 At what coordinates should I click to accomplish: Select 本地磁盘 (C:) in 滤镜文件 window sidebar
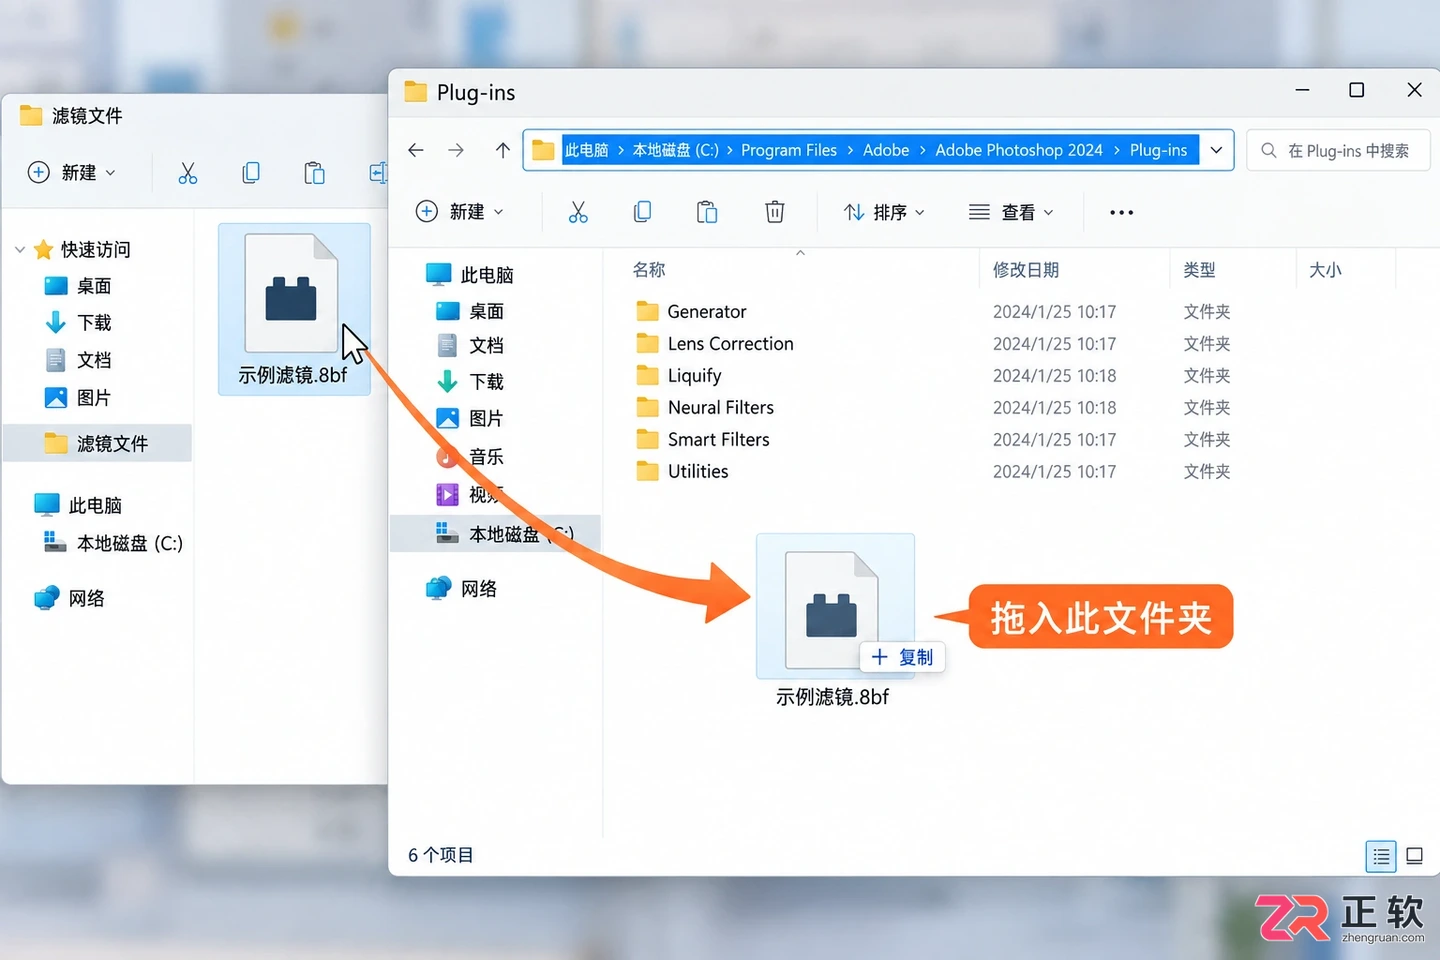coord(113,543)
